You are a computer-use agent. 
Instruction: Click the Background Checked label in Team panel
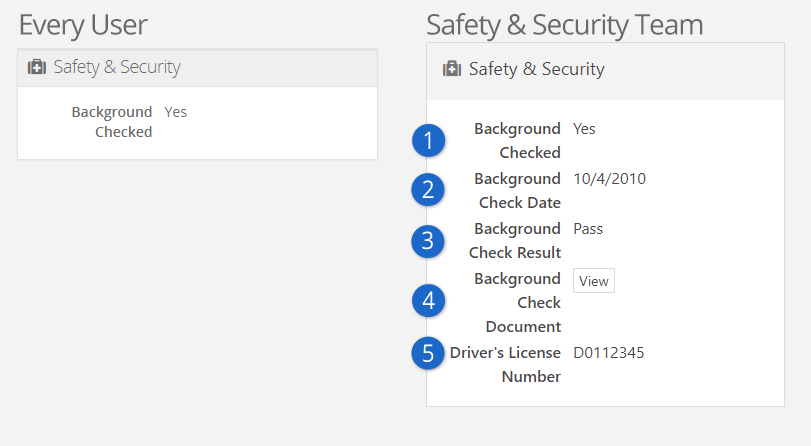(x=517, y=141)
